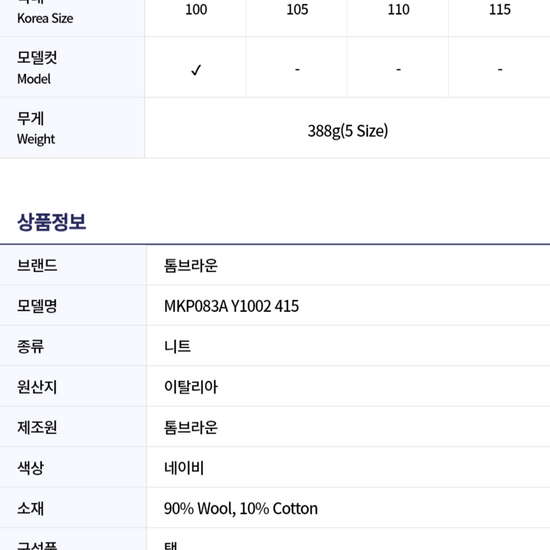Image resolution: width=550 pixels, height=550 pixels.
Task: Click model name MKP083A Y1002 415
Action: click(x=232, y=306)
